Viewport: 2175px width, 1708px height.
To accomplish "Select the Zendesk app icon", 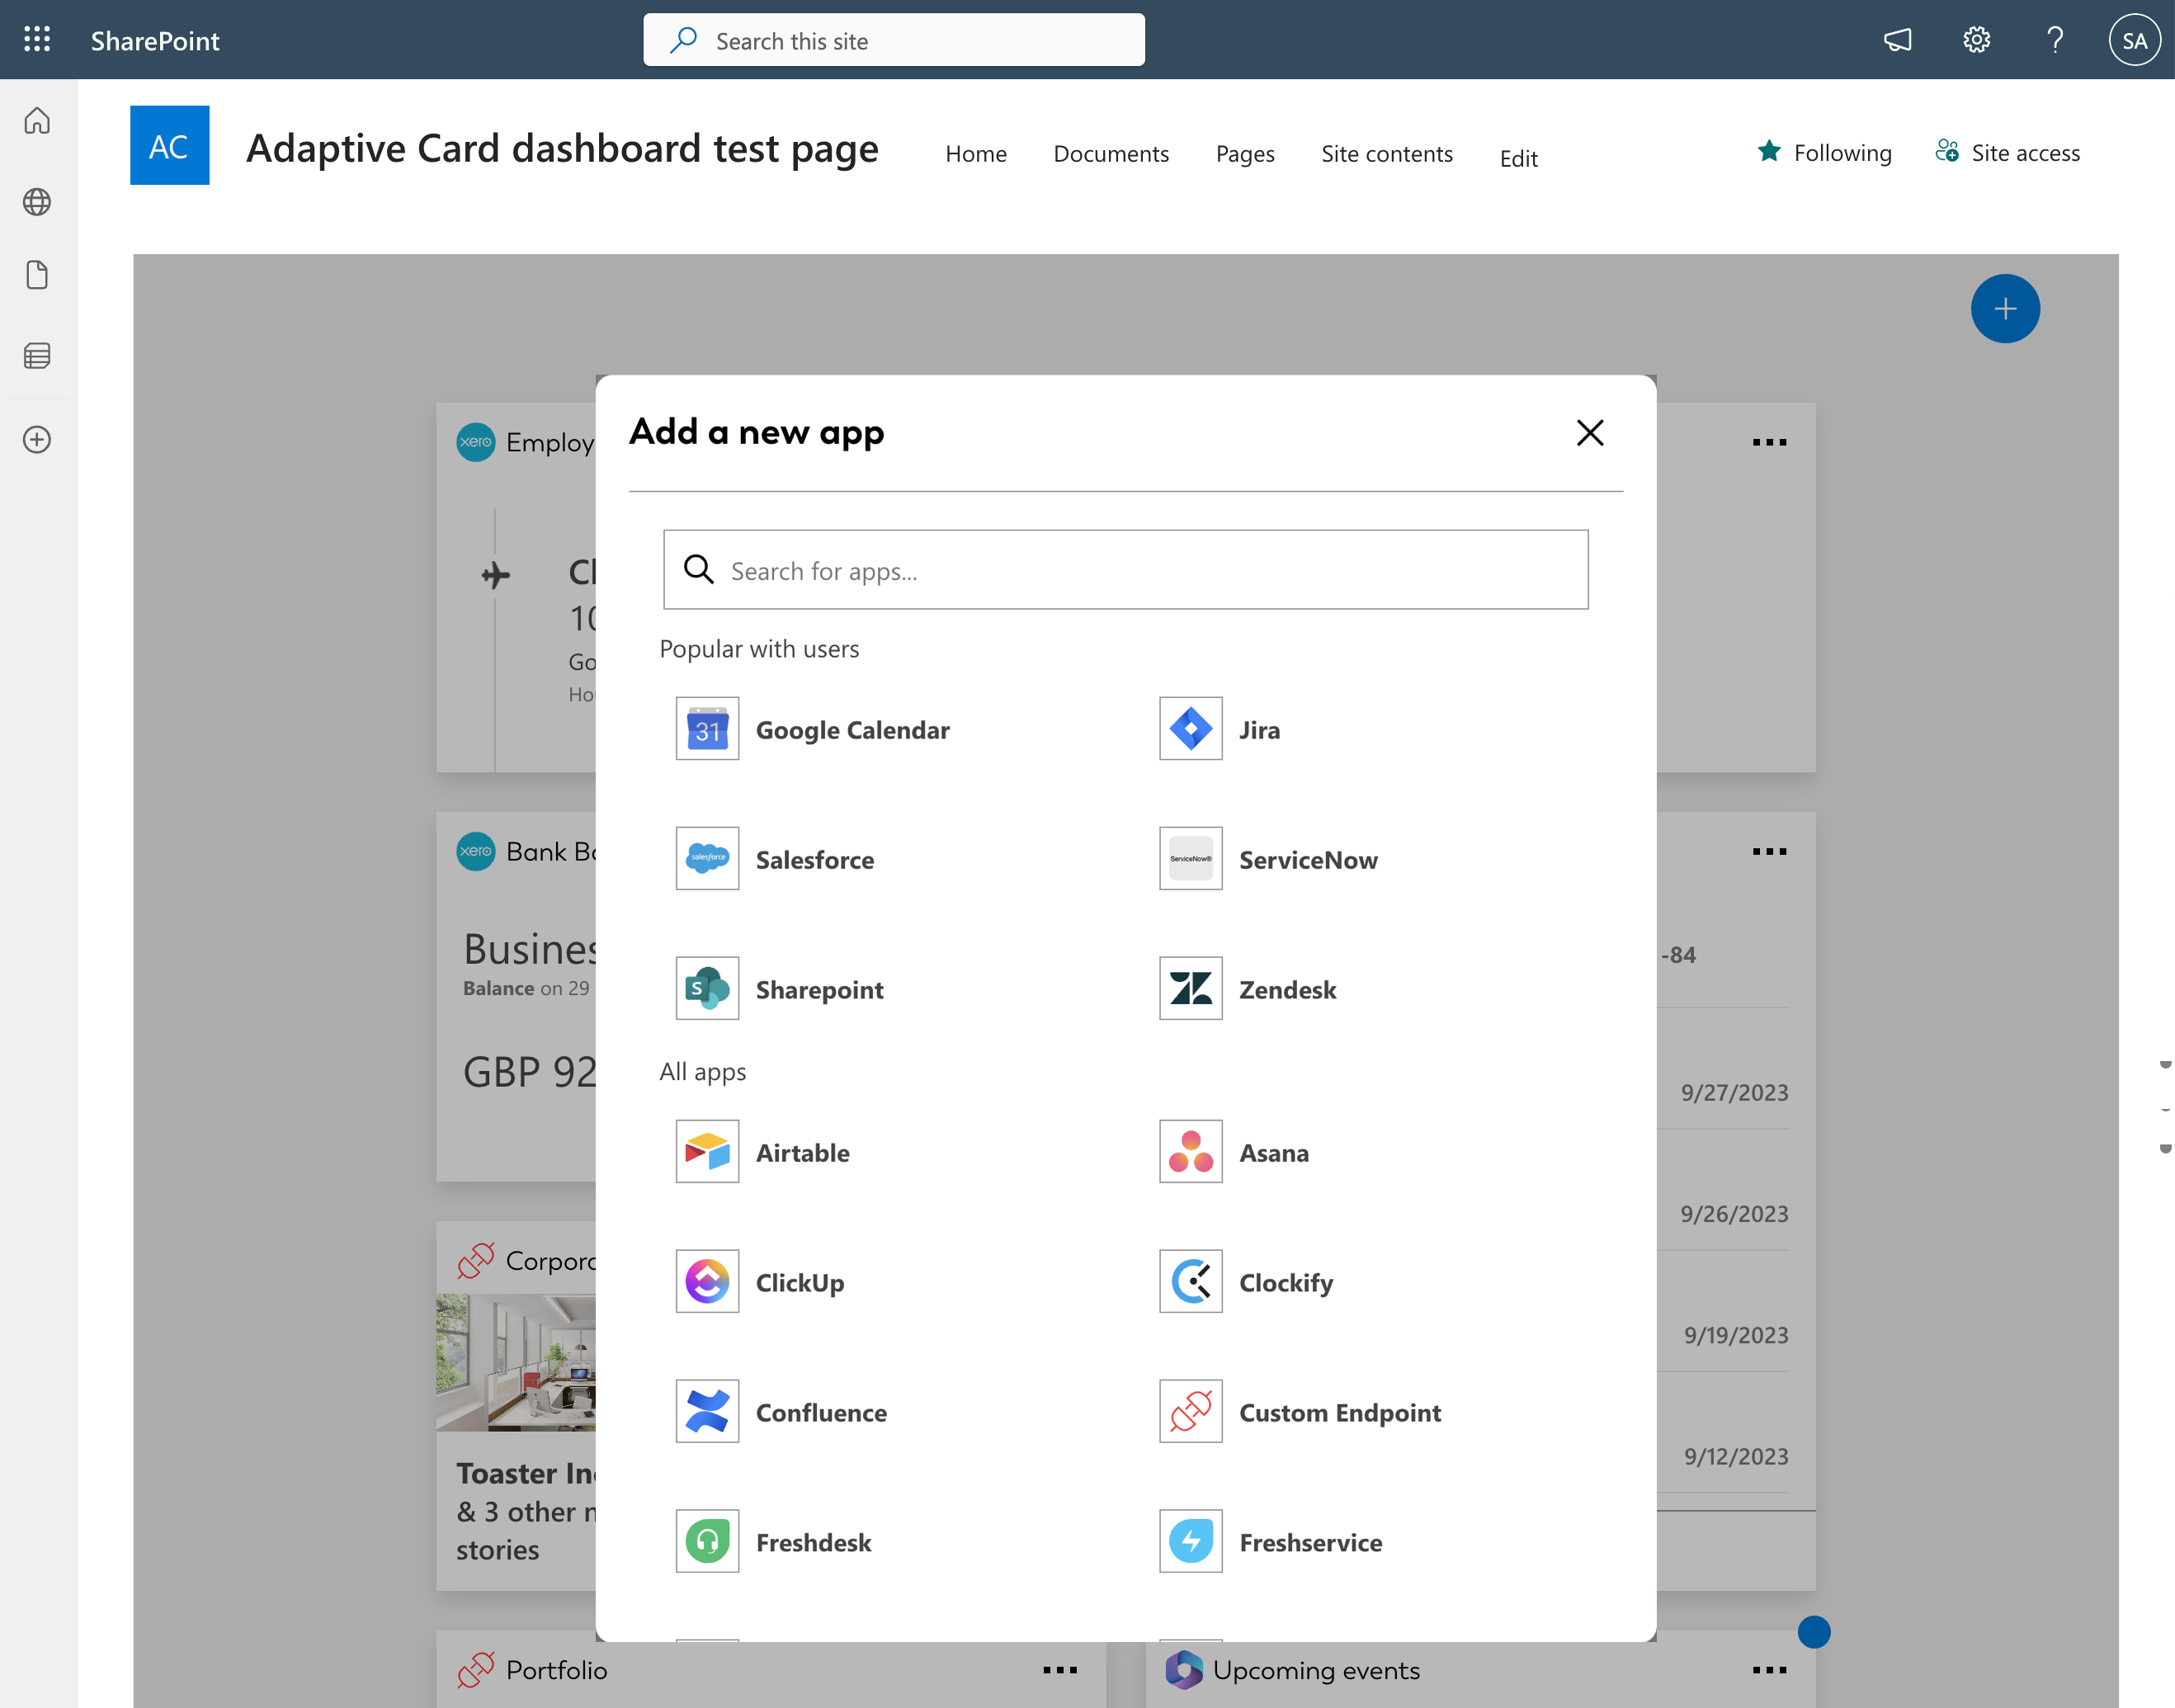I will coord(1190,989).
